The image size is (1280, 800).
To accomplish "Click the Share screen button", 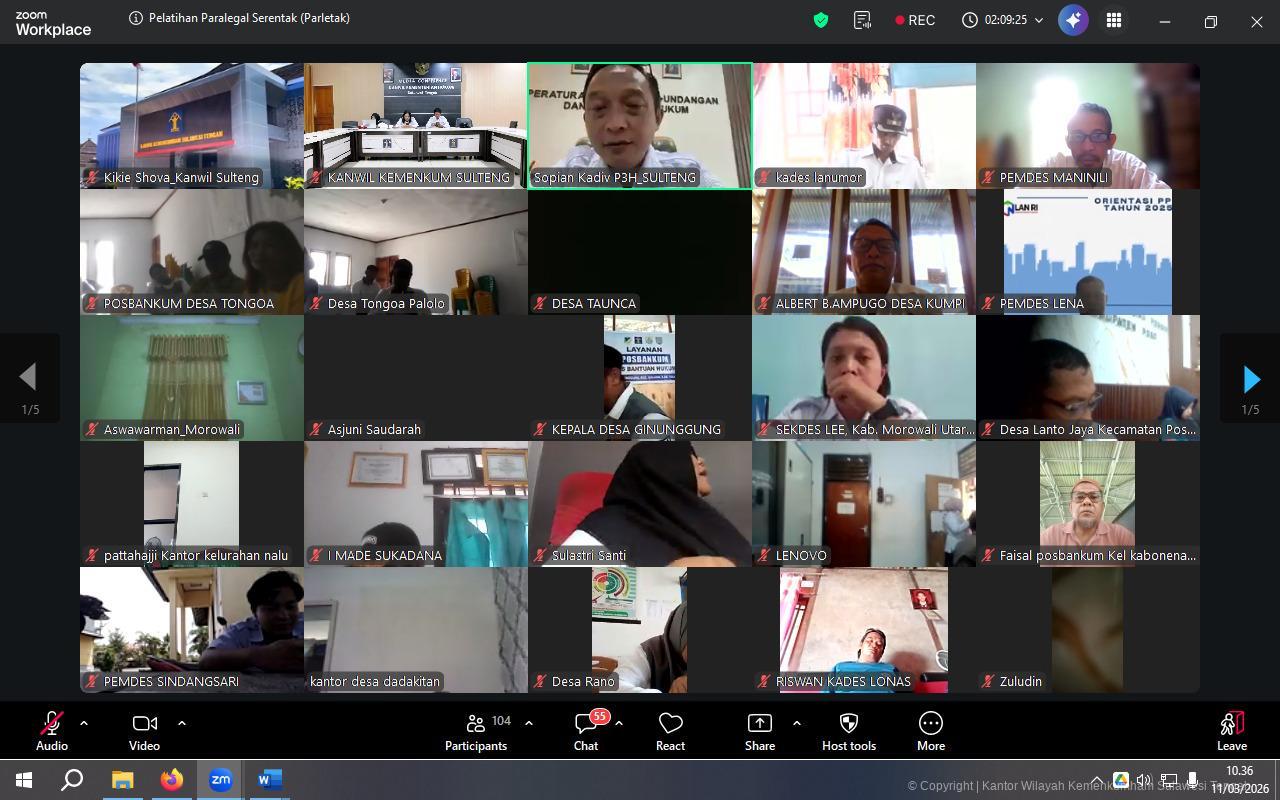I will 759,731.
